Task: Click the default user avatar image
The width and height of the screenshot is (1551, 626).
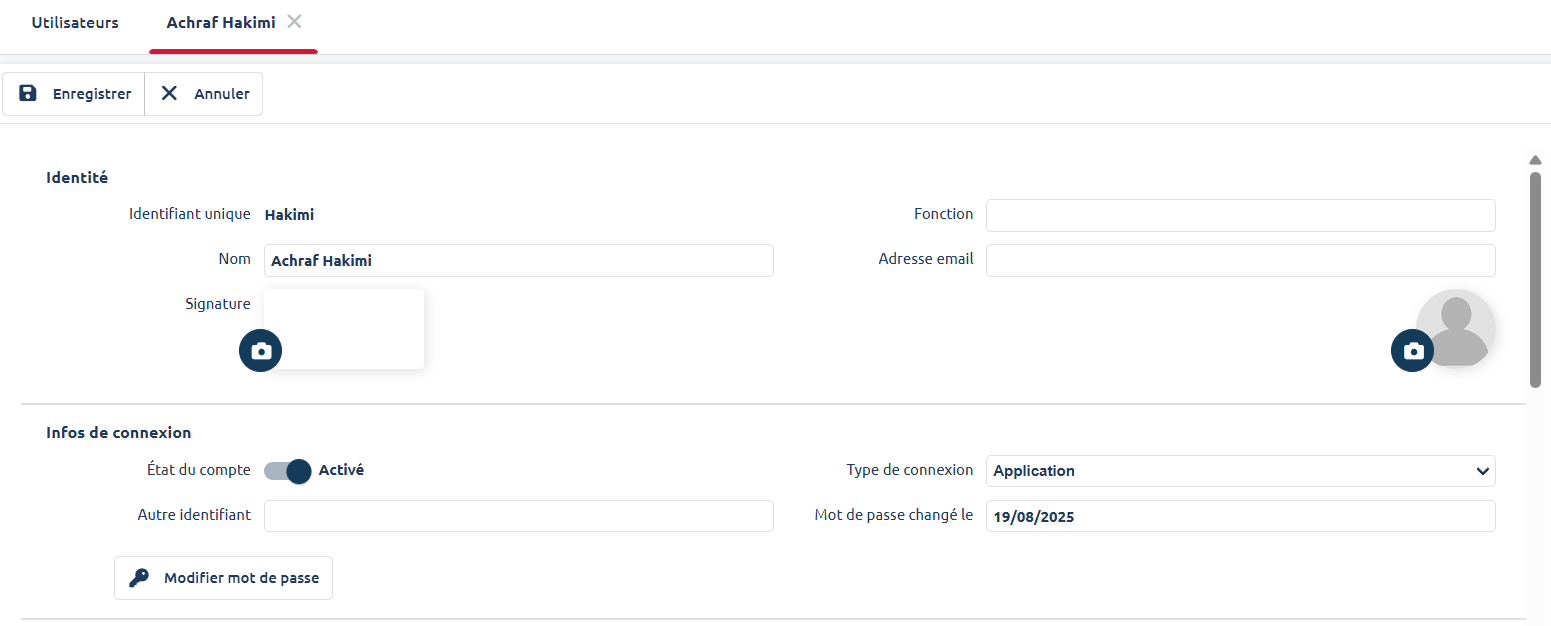Action: tap(1457, 325)
